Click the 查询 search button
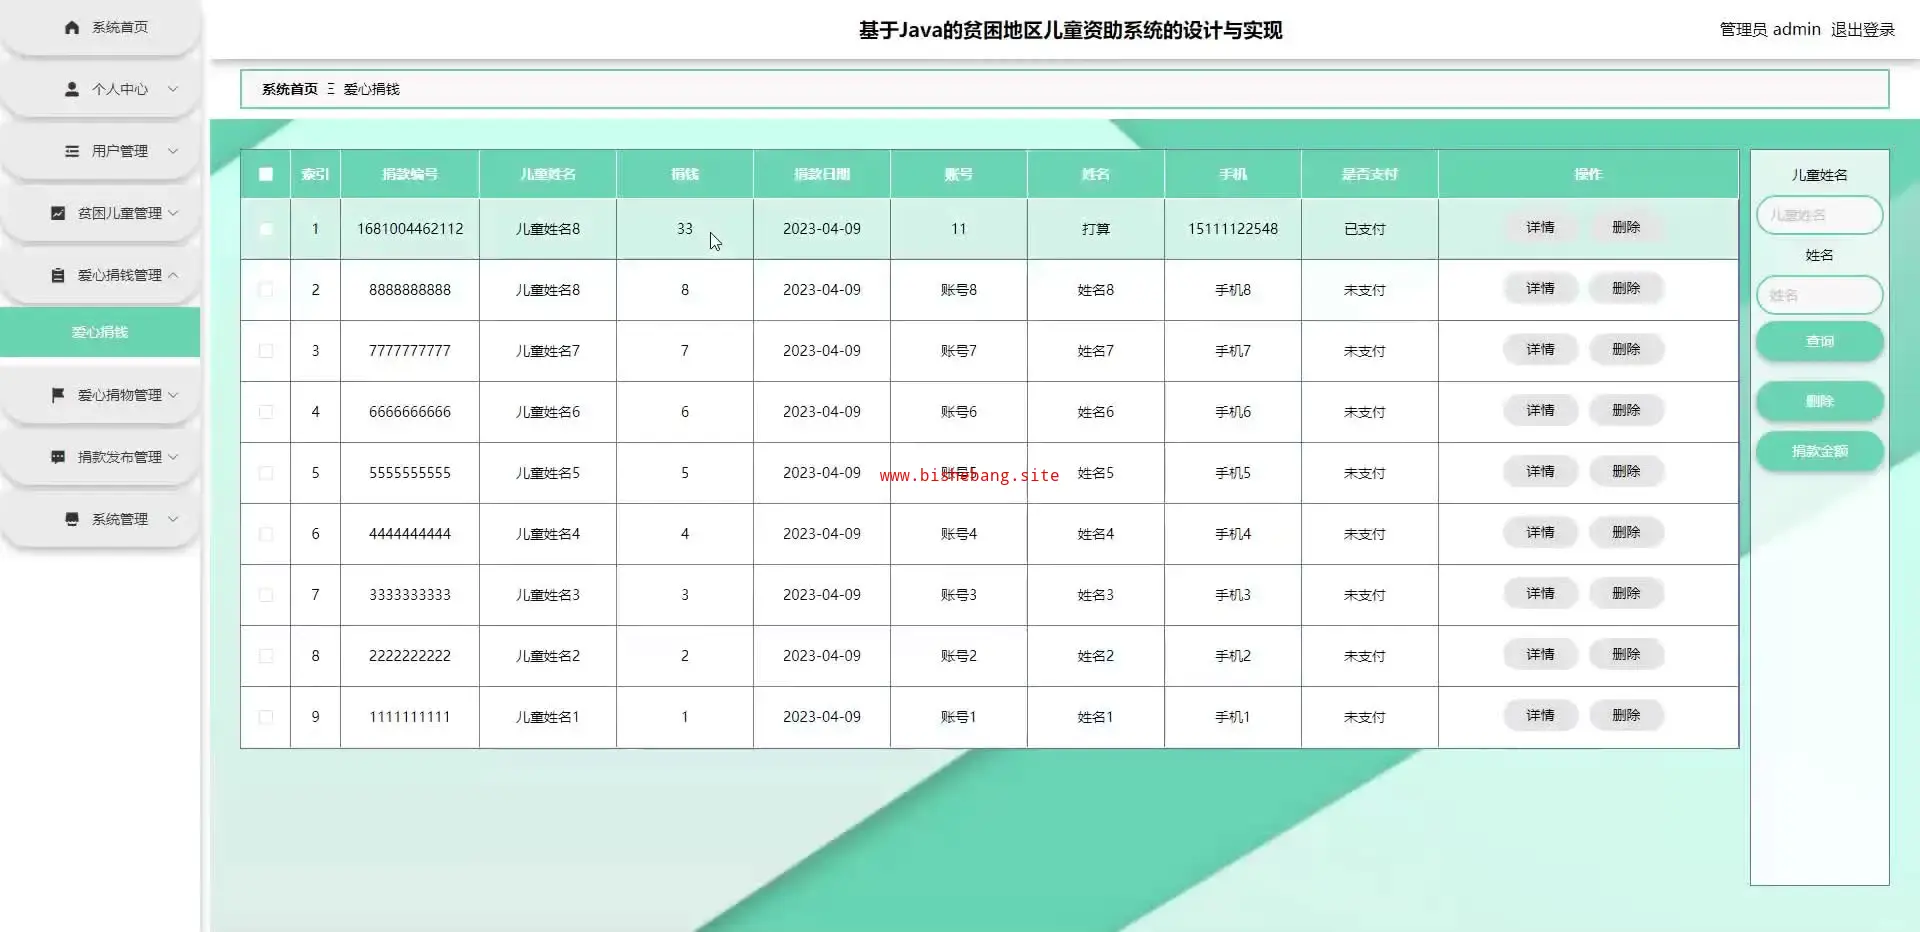Screen dimensions: 1920x932 [1820, 341]
